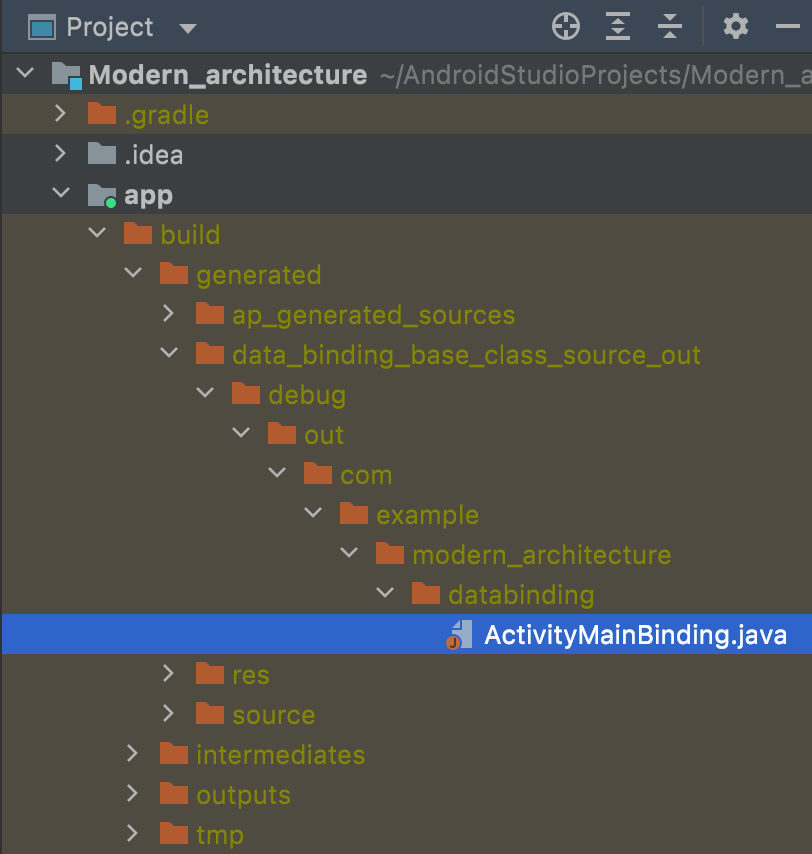
Task: Click the gray .idea folder icon
Action: (102, 154)
